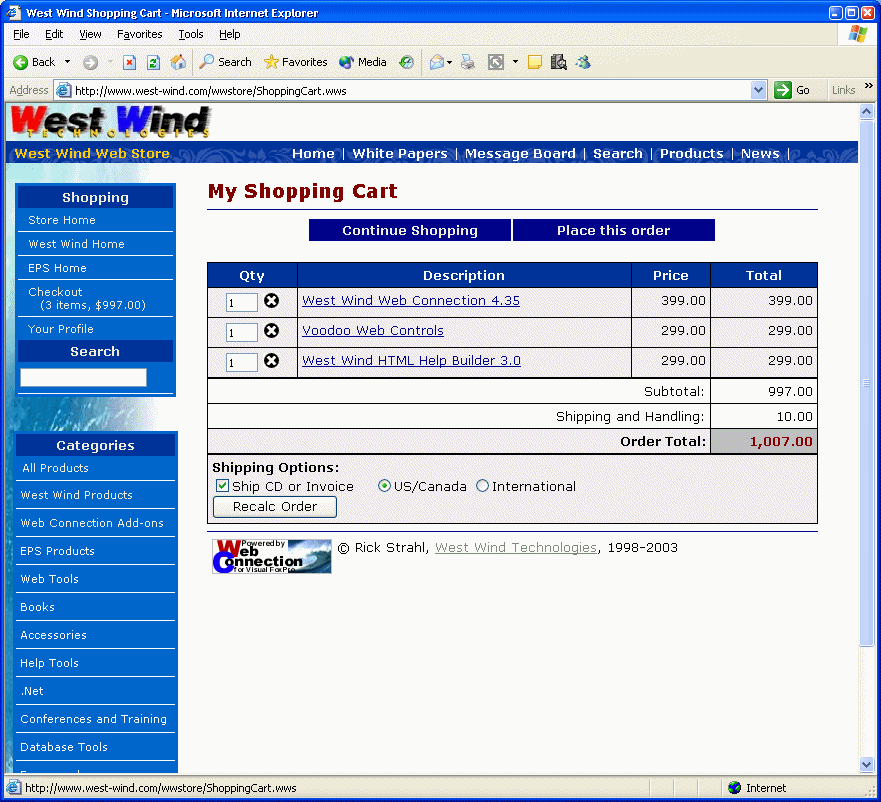Viewport: 881px width, 802px height.
Task: Click the Stop loading toolbar icon
Action: tap(129, 62)
